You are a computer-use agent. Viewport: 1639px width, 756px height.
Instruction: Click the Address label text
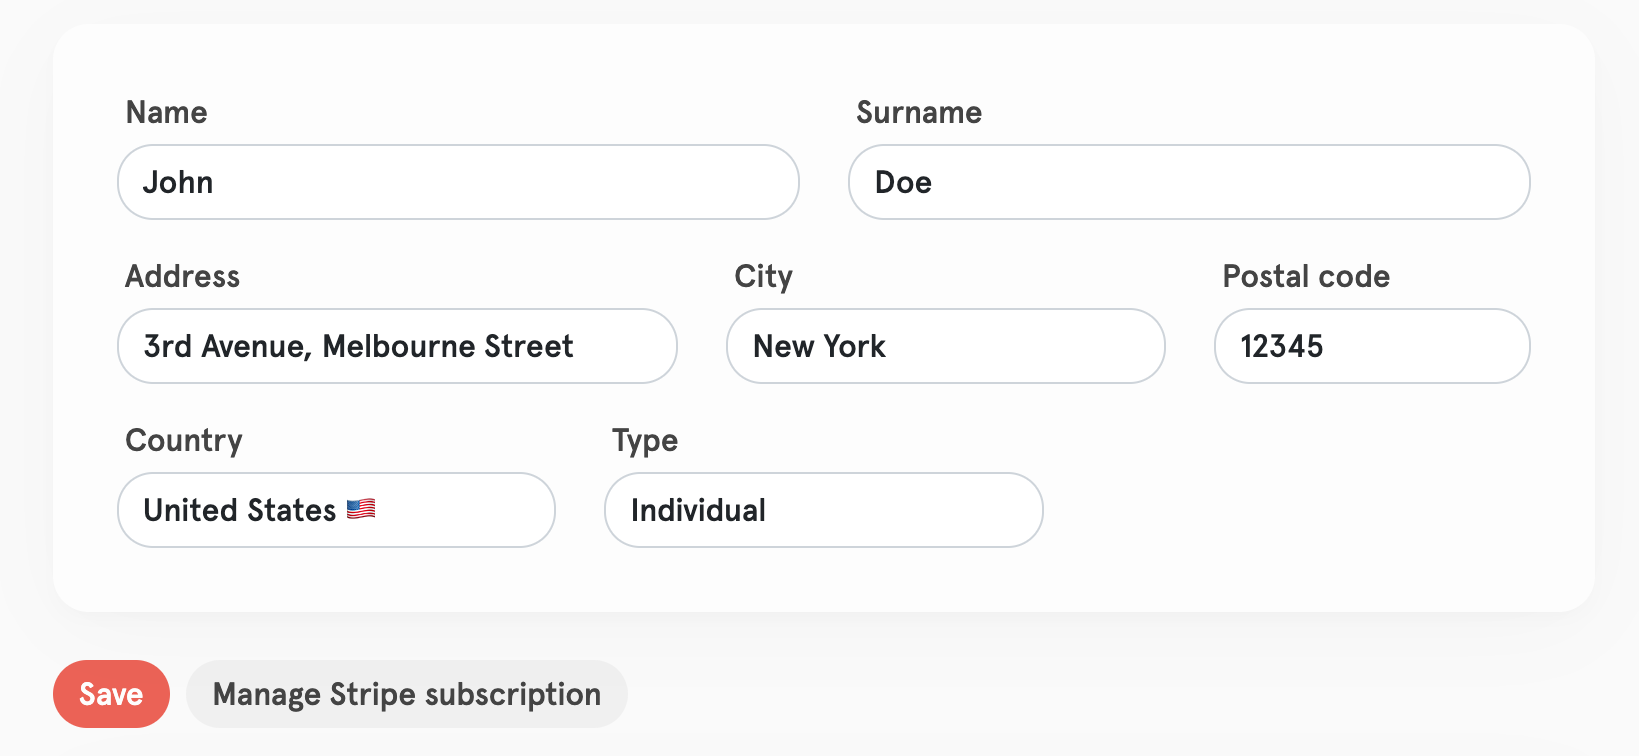pos(183,276)
